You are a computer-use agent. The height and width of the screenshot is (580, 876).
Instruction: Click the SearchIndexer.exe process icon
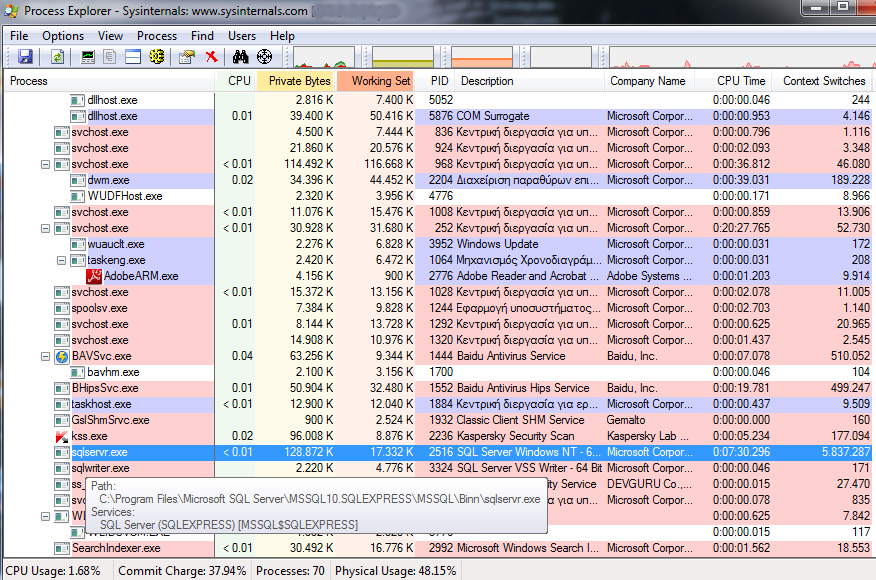coord(62,548)
